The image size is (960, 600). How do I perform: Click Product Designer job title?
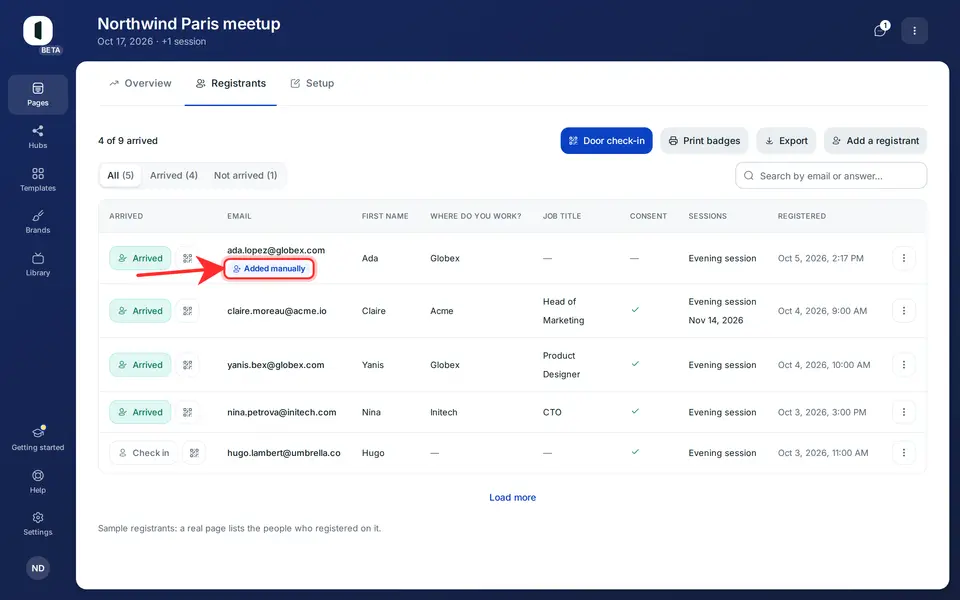pos(561,365)
